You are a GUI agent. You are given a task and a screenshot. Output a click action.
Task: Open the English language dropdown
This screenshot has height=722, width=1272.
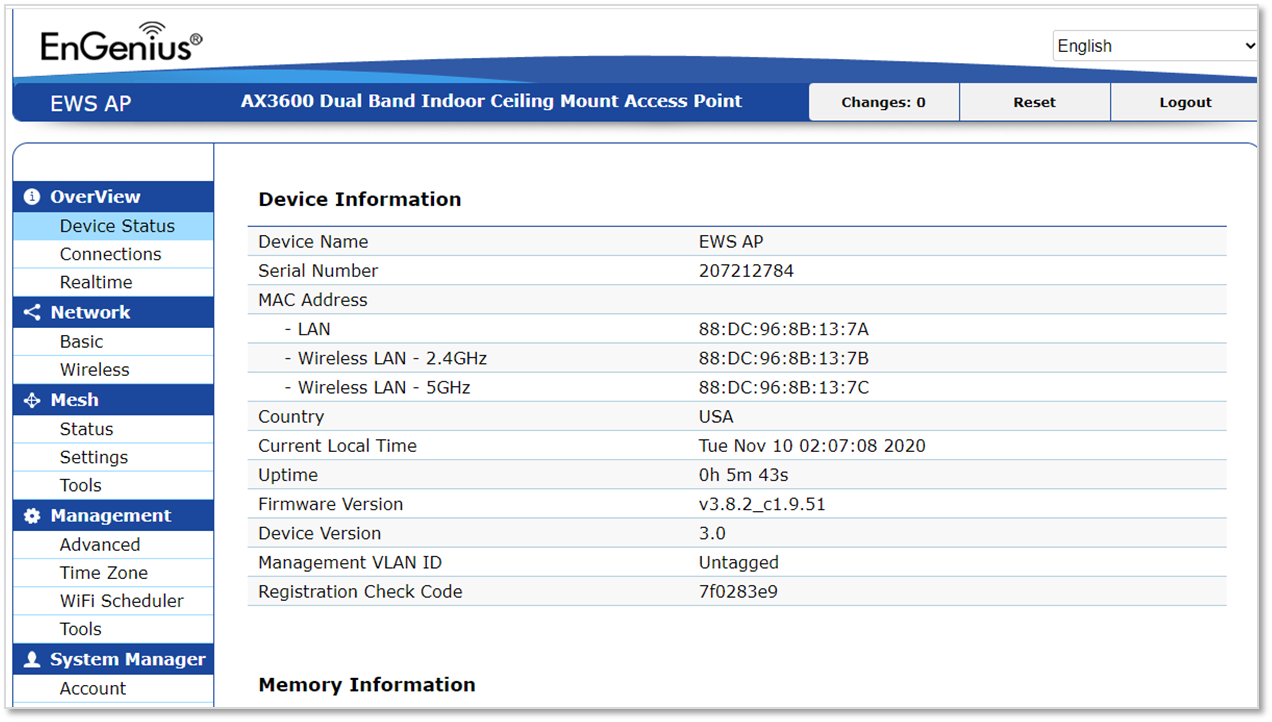click(1155, 46)
